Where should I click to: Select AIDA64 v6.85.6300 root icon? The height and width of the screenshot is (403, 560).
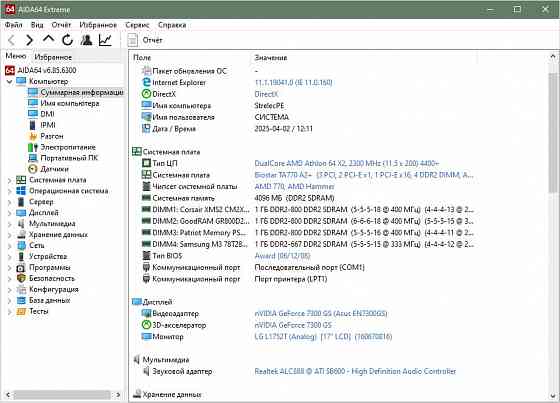coord(10,70)
